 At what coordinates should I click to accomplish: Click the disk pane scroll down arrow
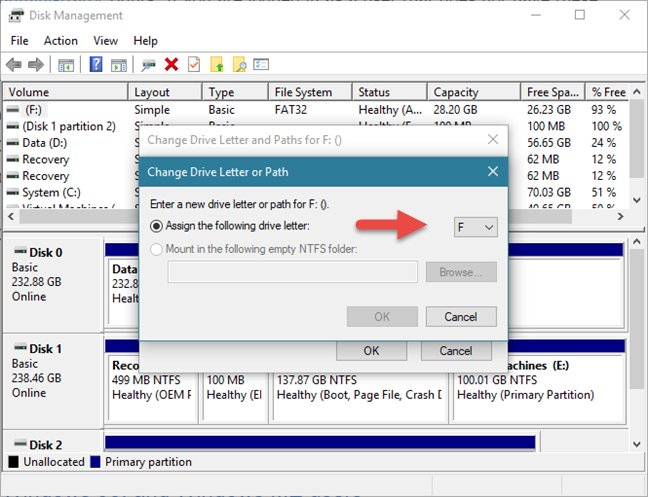click(637, 445)
